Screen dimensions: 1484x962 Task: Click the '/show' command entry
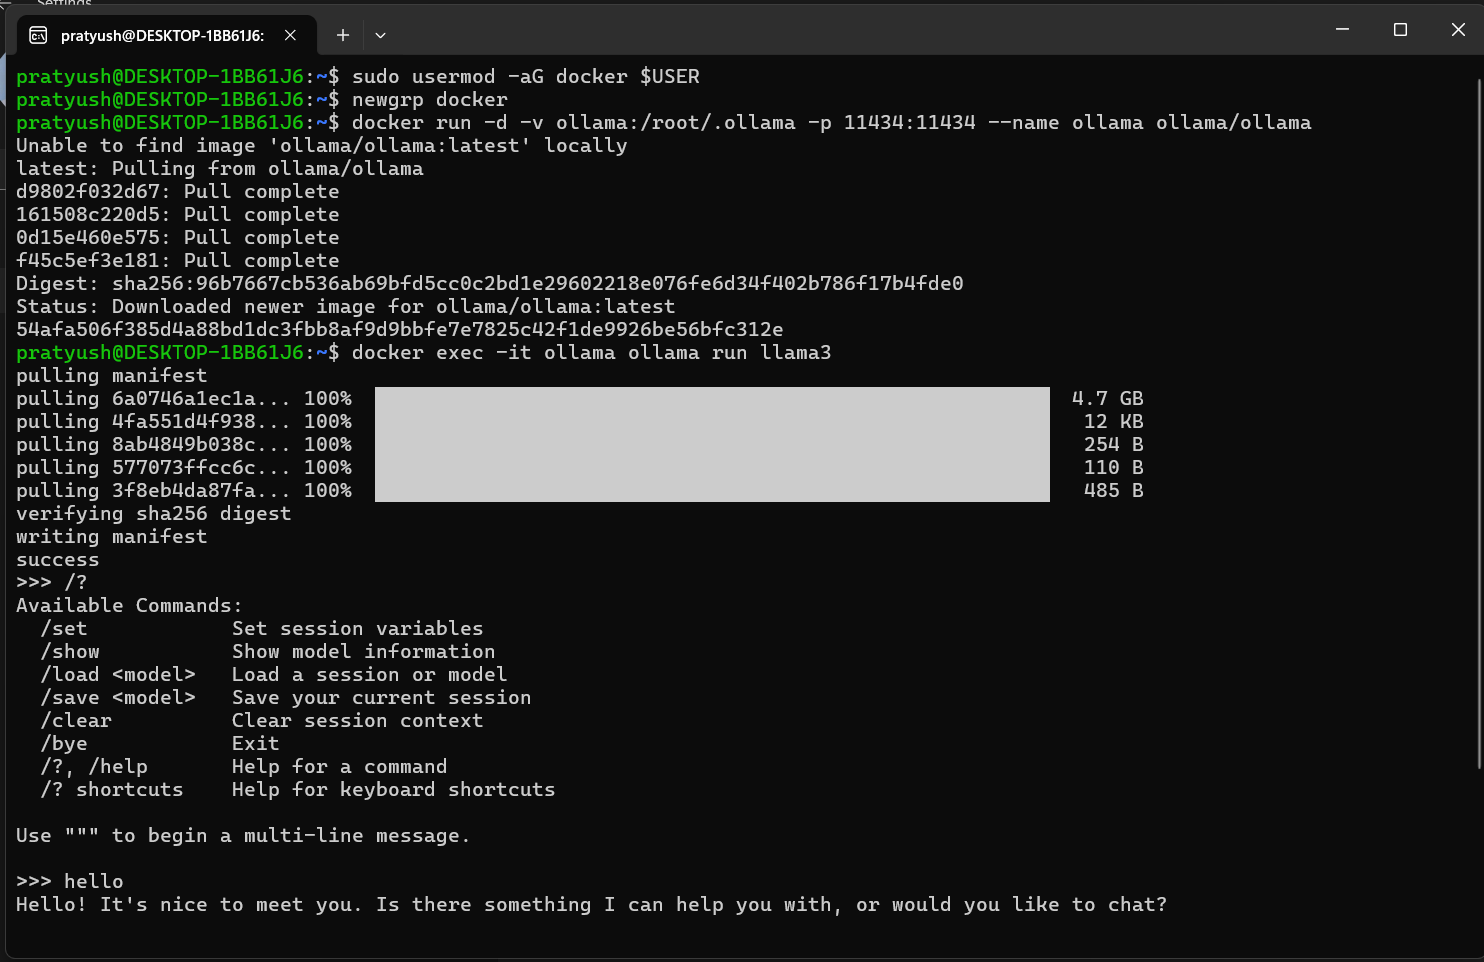click(70, 652)
